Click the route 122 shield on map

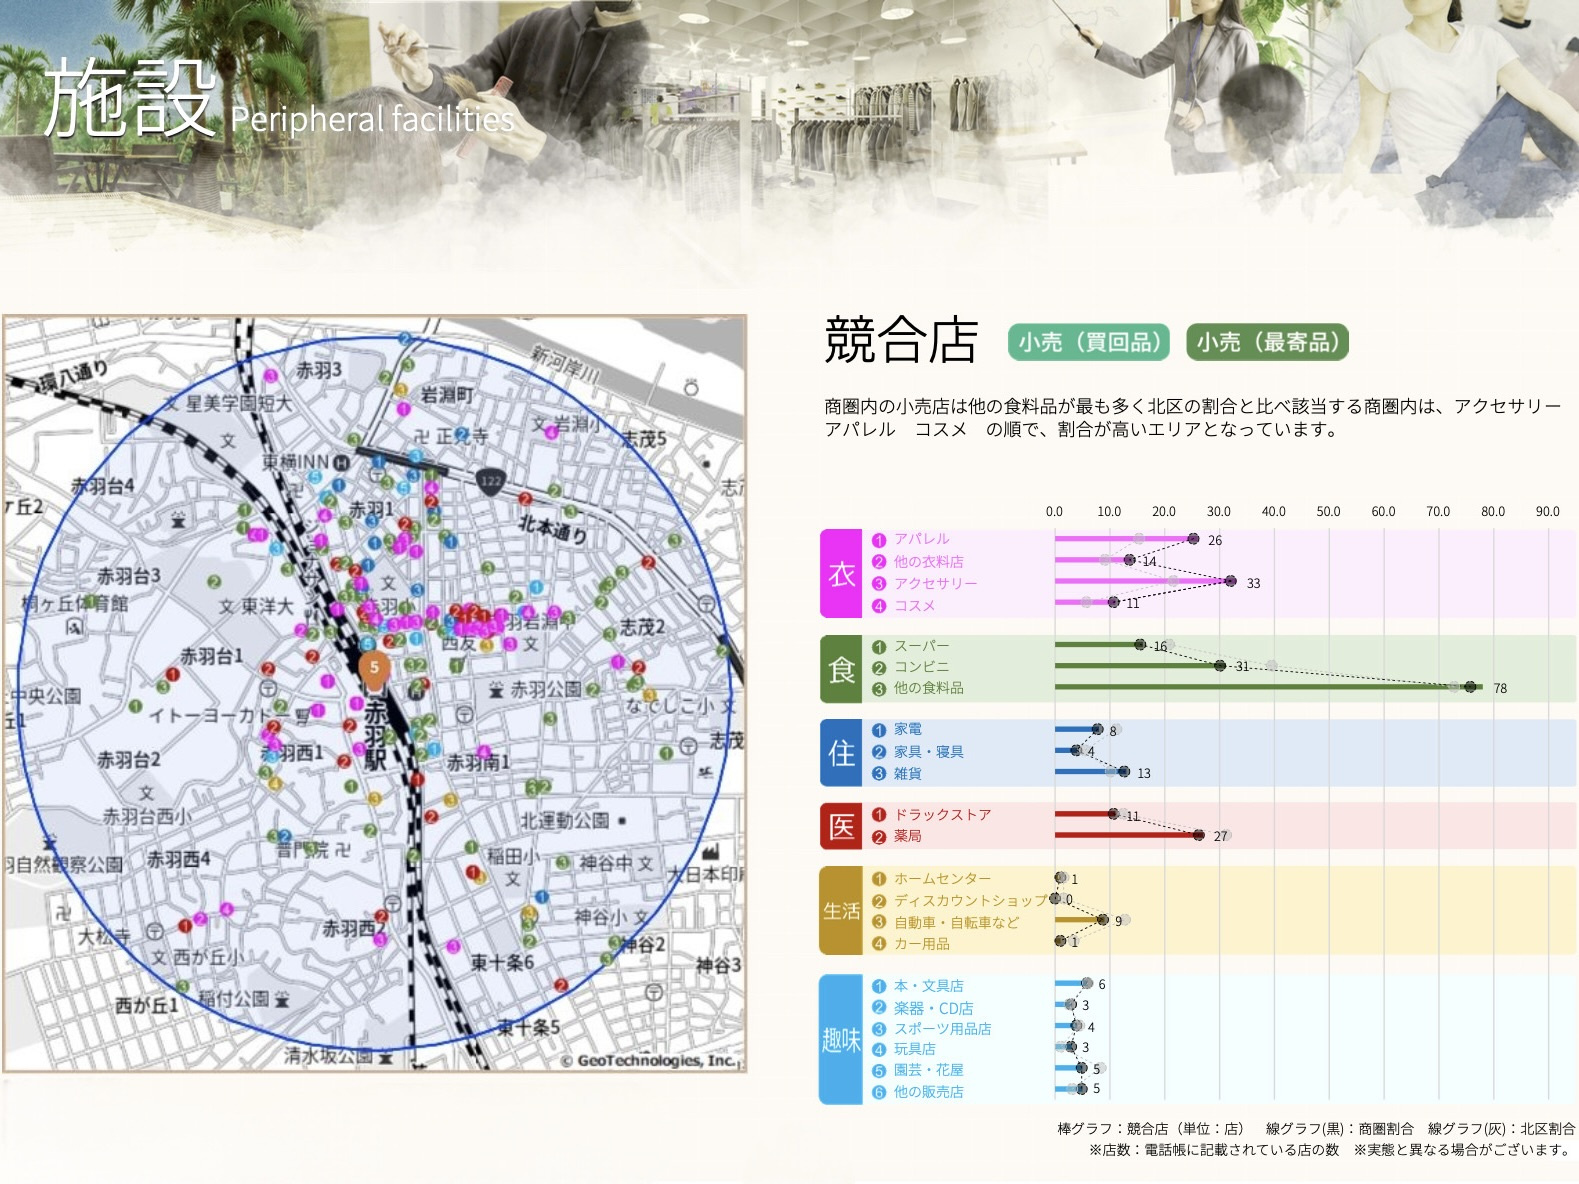[490, 481]
